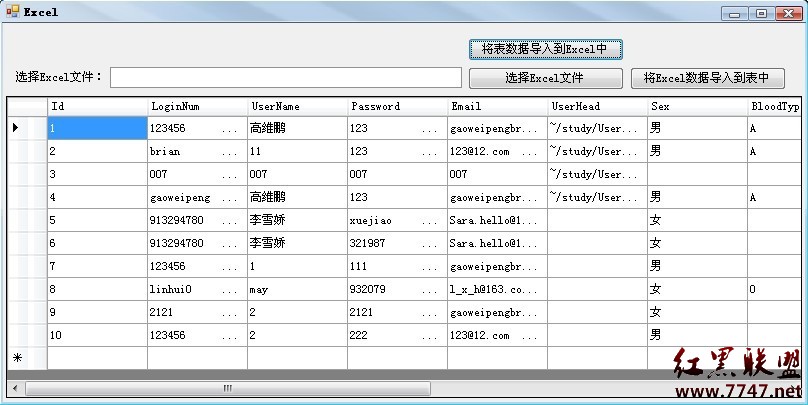Select Email cell 'l_x_h@163.co...'

pyautogui.click(x=497, y=289)
